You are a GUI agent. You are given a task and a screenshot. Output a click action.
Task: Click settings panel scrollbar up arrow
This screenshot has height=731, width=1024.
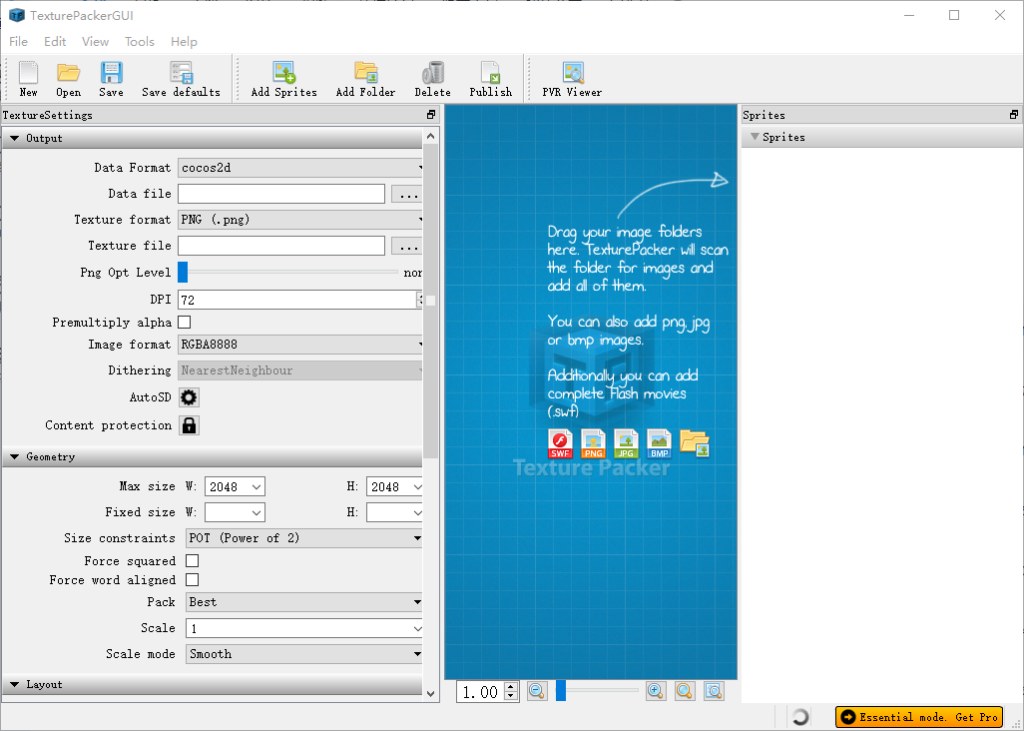click(430, 136)
